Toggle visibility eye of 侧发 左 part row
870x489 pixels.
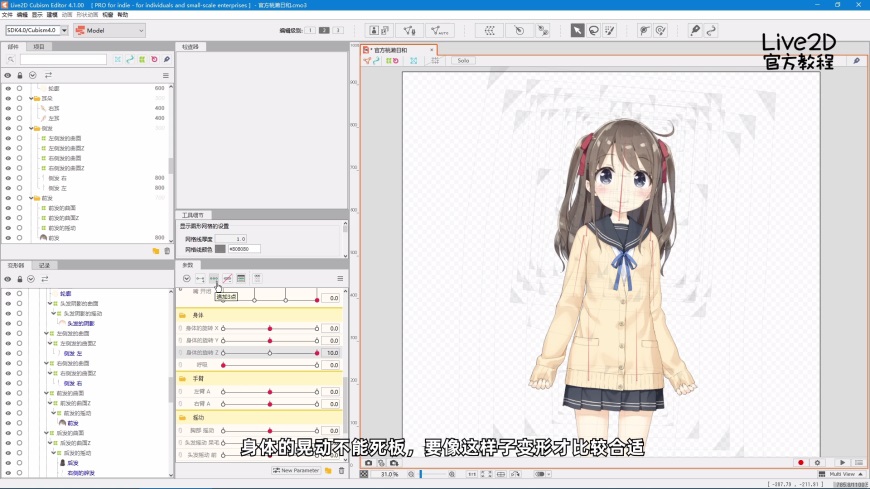(8, 188)
